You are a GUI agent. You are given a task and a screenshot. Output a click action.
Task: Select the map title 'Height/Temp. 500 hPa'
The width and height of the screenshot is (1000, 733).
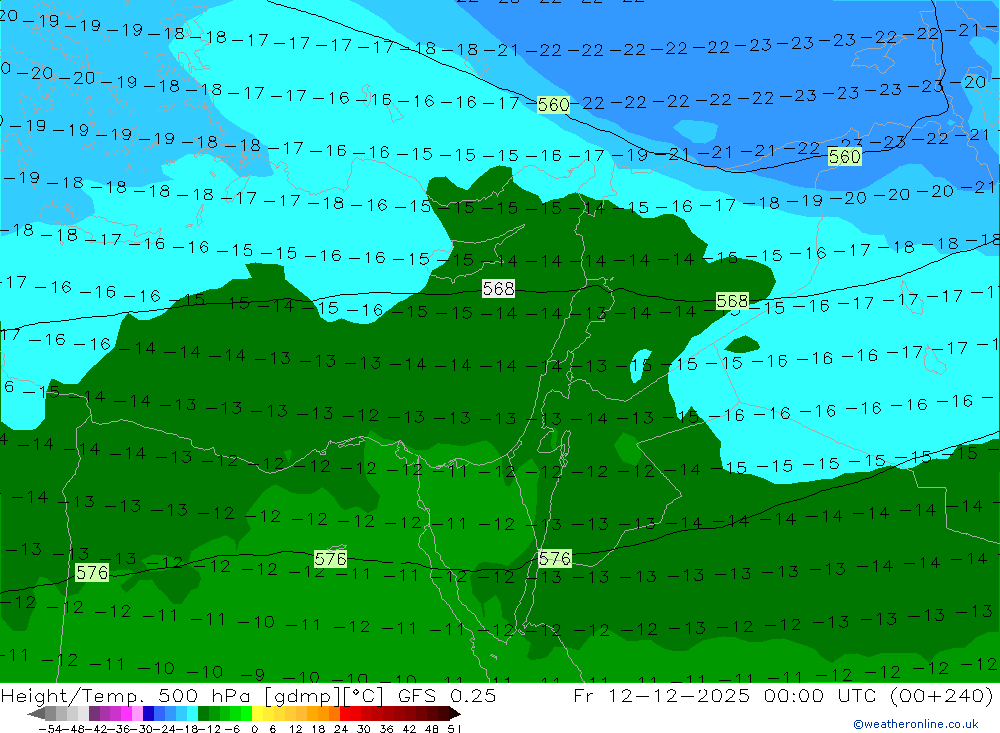pyautogui.click(x=126, y=695)
